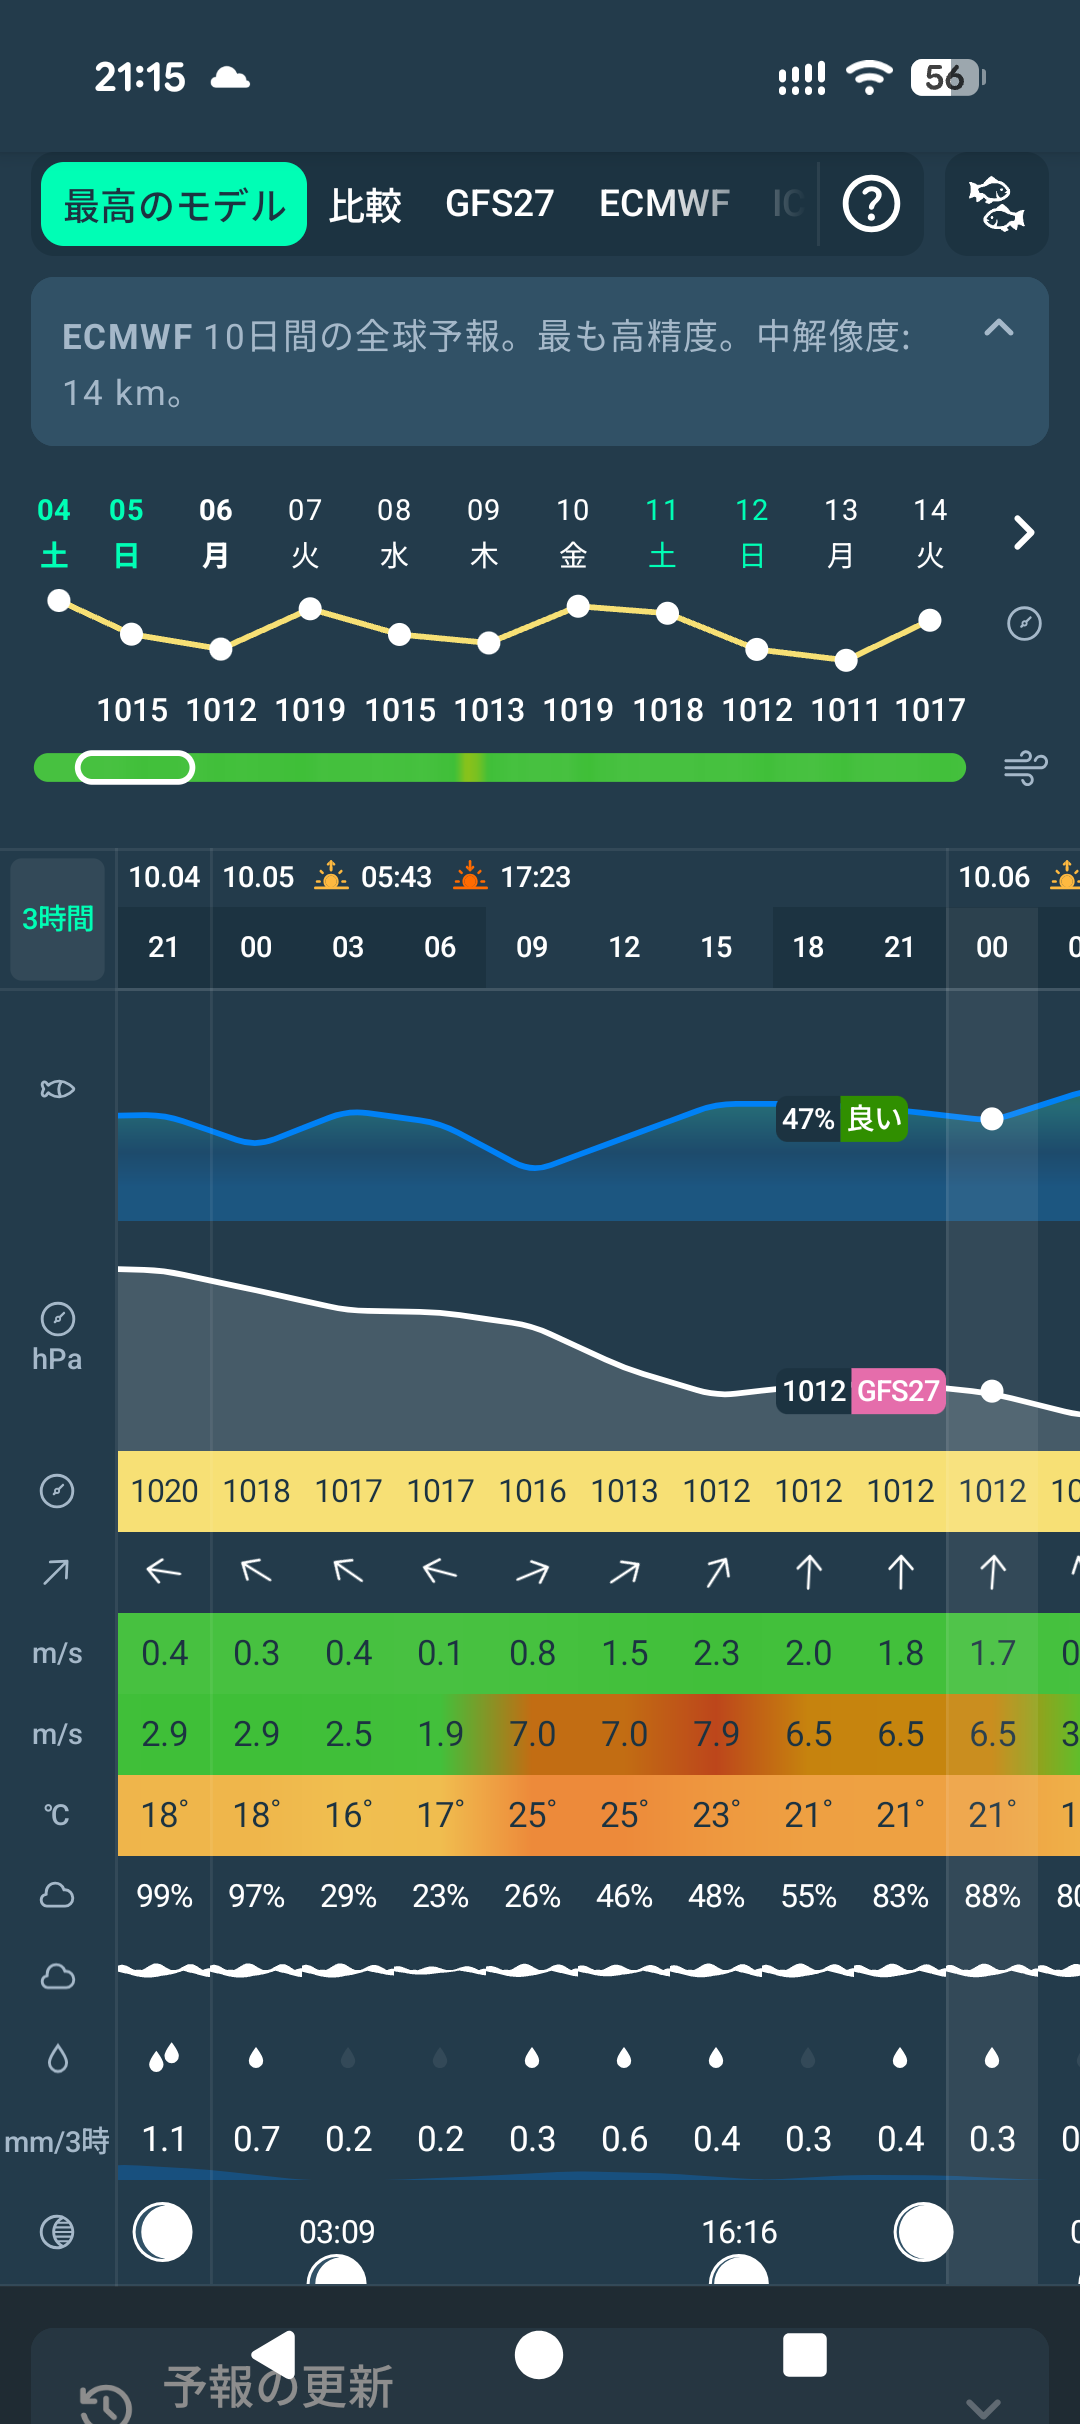Tap the fish activity row icon
The height and width of the screenshot is (2424, 1080).
tap(57, 1089)
